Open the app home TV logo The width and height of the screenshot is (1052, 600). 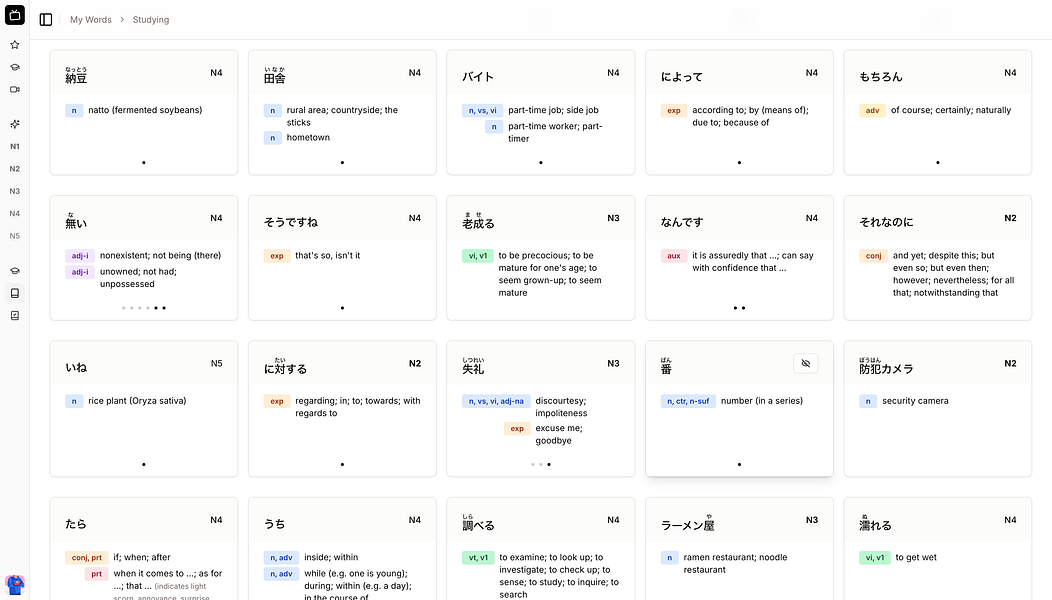[x=15, y=15]
